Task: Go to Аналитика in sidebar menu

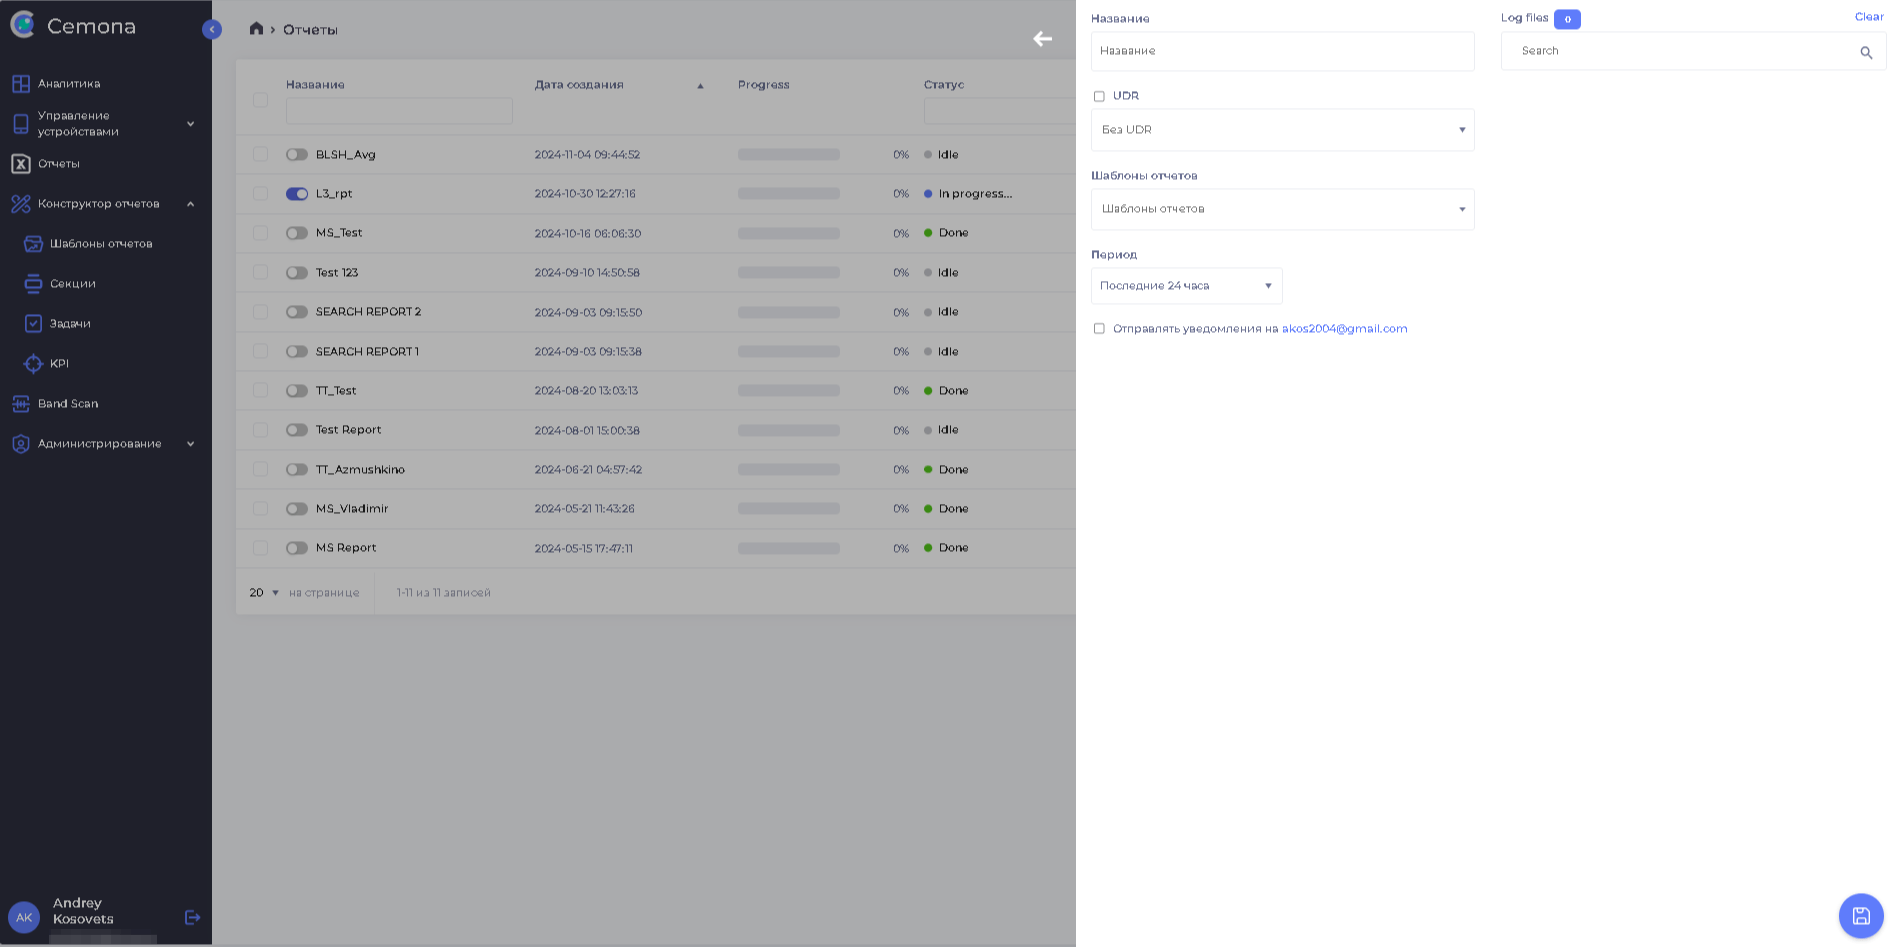Action: [x=69, y=84]
